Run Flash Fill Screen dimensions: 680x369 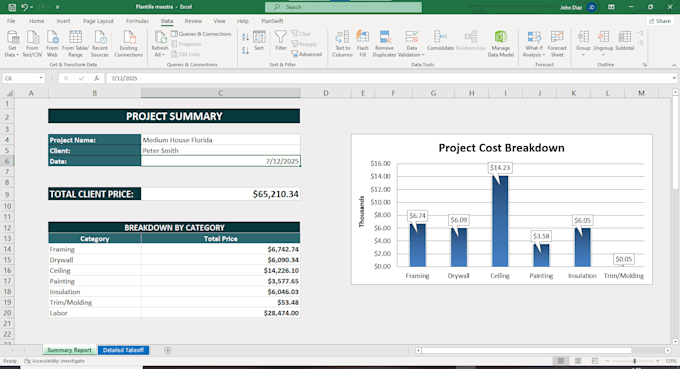363,44
